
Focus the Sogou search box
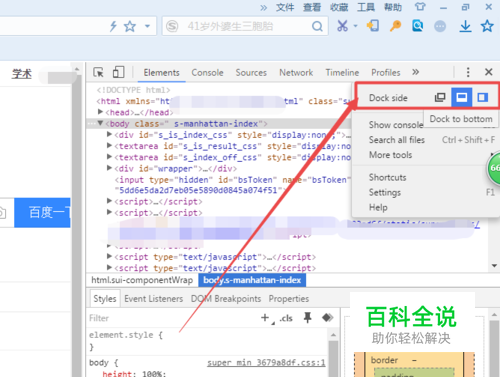[x=245, y=26]
